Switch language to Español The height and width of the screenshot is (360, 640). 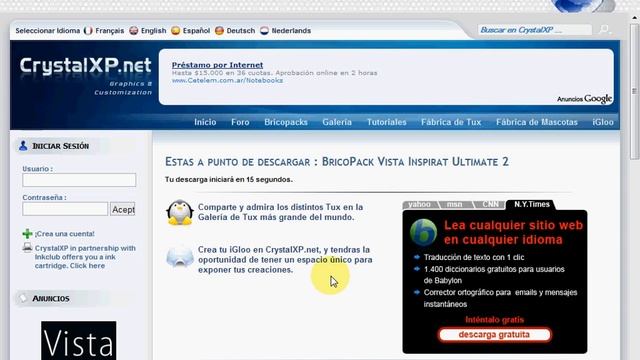(196, 31)
